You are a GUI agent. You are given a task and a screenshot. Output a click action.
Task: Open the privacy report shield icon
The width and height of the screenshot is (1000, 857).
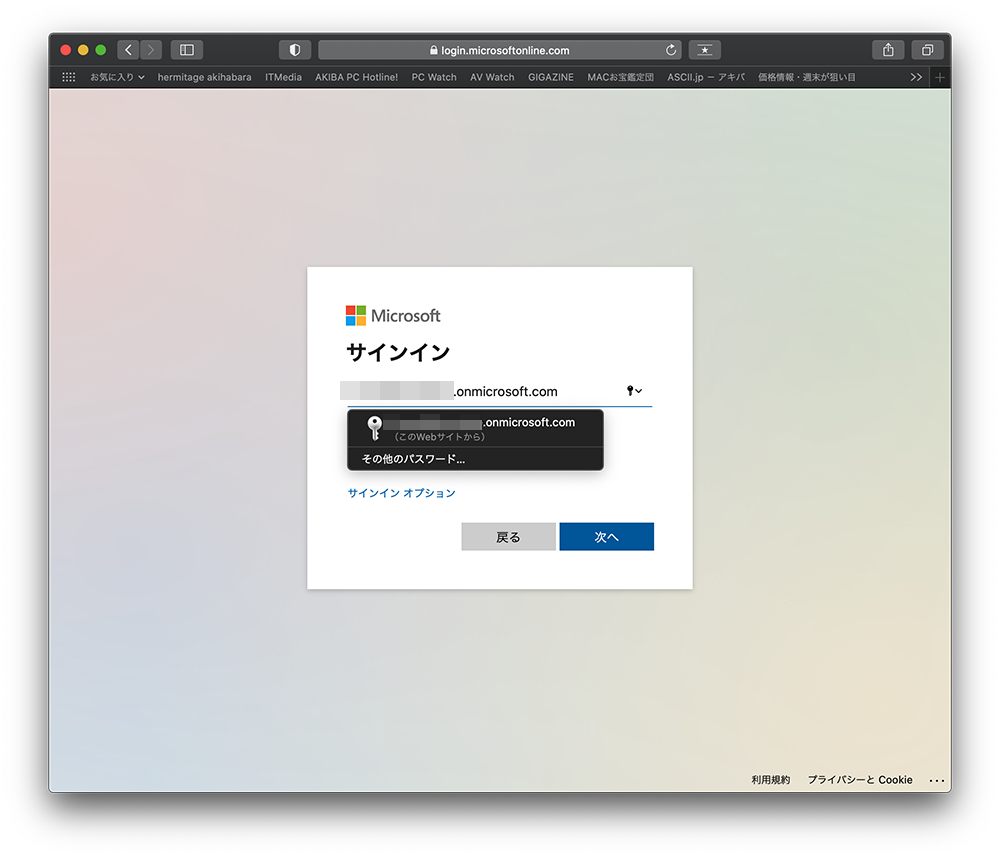pos(295,50)
